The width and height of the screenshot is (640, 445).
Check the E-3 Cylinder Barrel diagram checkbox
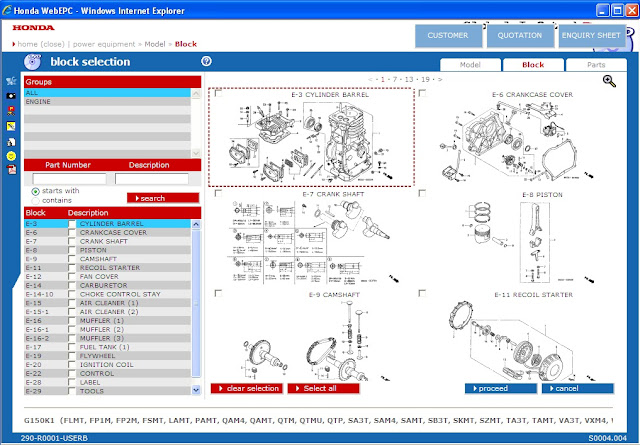tap(218, 93)
